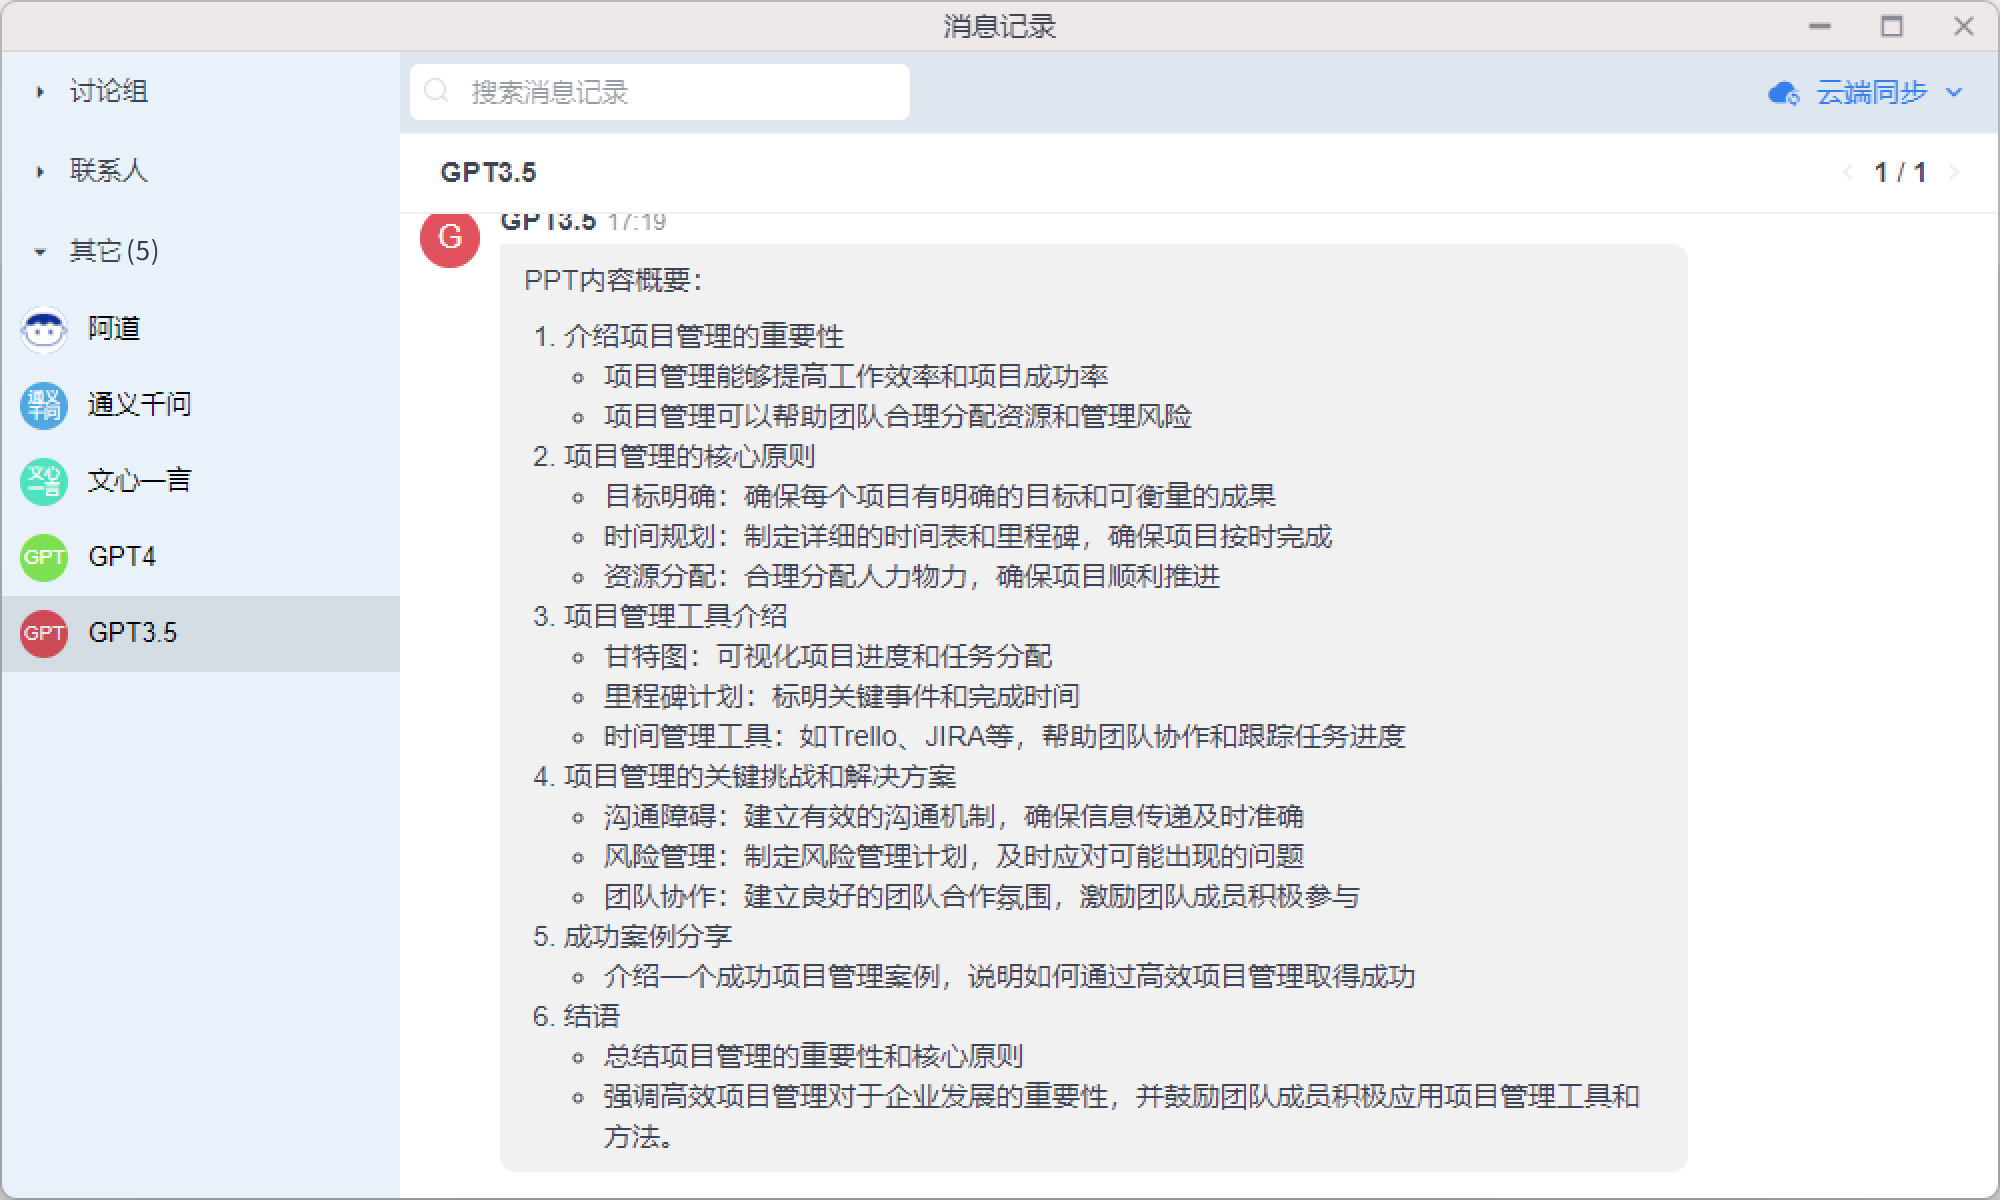Click the 阿道 robot avatar icon
This screenshot has height=1200, width=2000.
pos(44,329)
